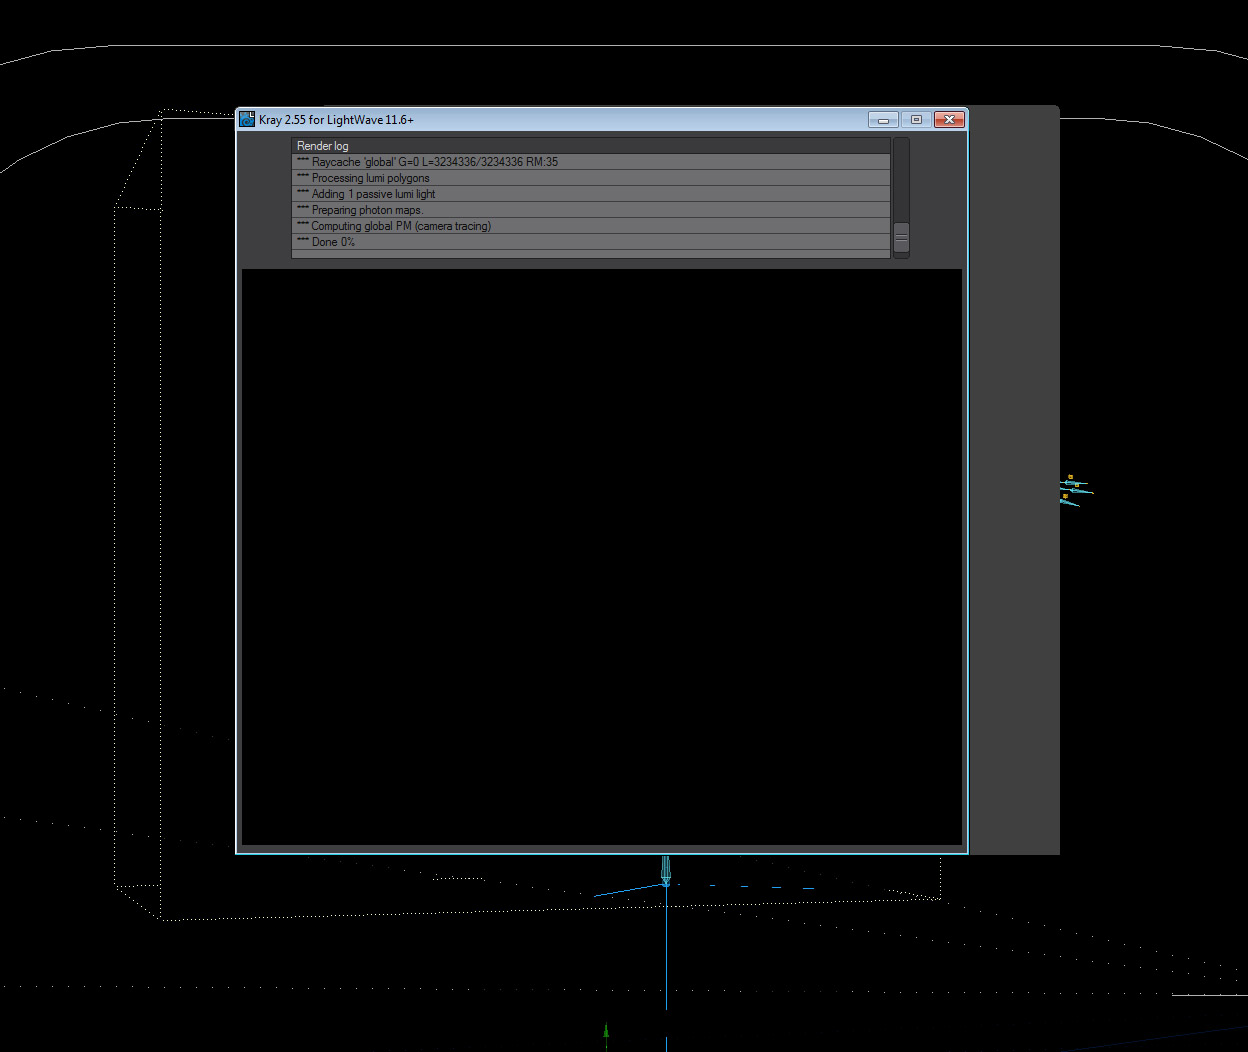Click the green axis arrow handle
This screenshot has height=1052, width=1248.
coord(606,1030)
